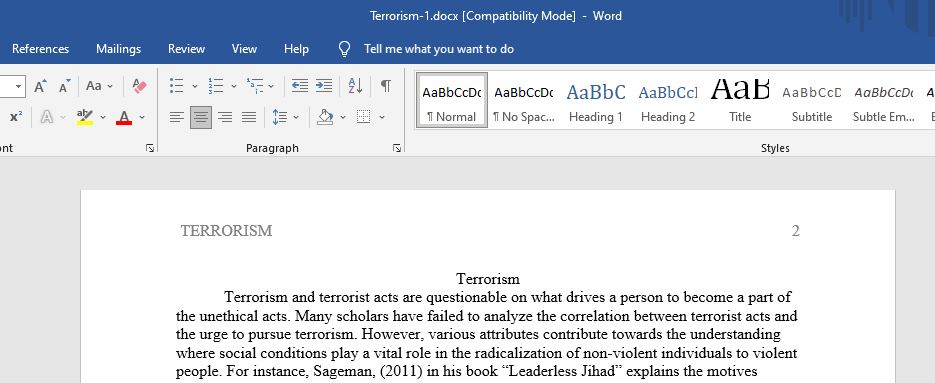Align text to the right
This screenshot has width=935, height=383.
(x=225, y=117)
